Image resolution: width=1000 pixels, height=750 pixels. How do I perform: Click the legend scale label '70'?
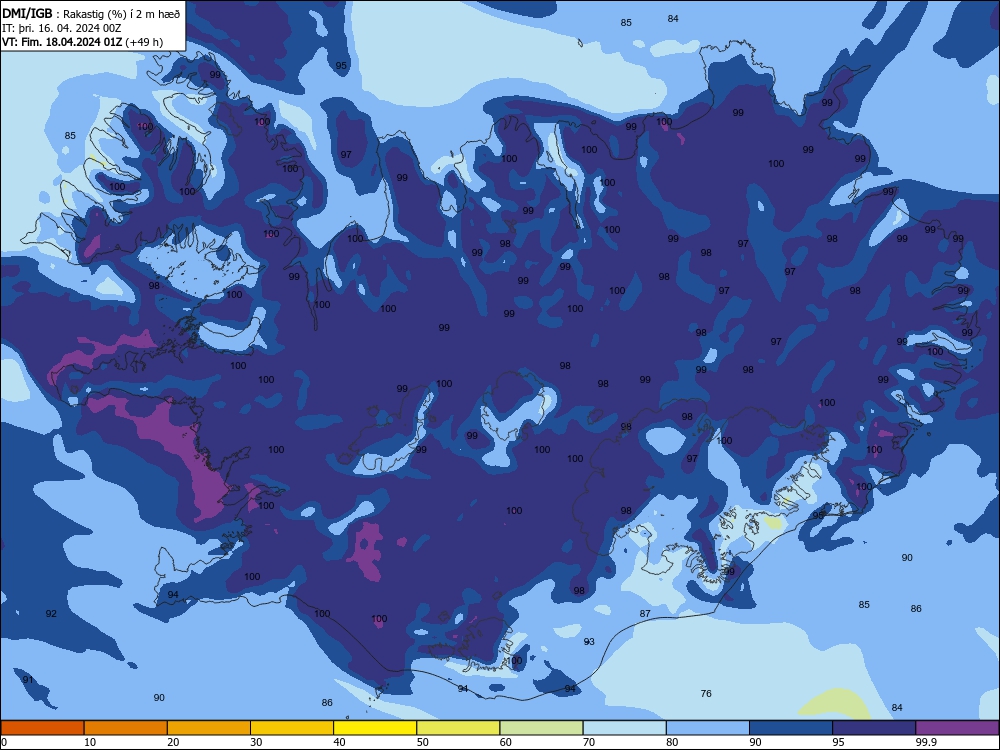(x=589, y=742)
